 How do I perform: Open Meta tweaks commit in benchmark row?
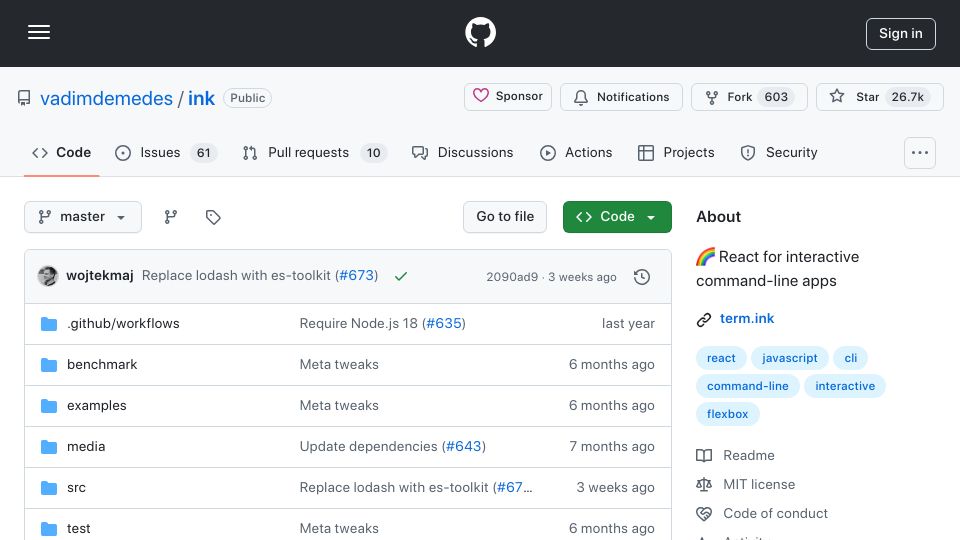[339, 364]
